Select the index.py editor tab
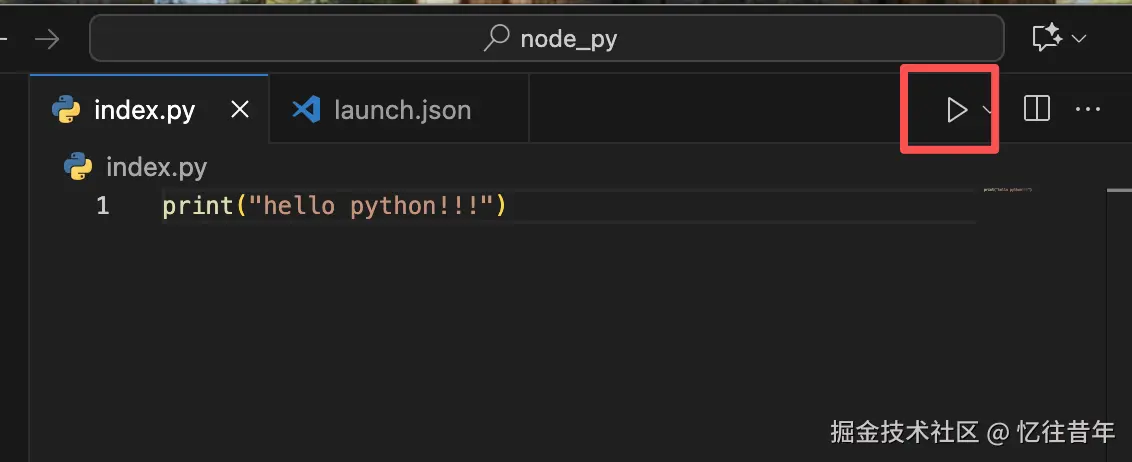The width and height of the screenshot is (1132, 462). (x=143, y=109)
